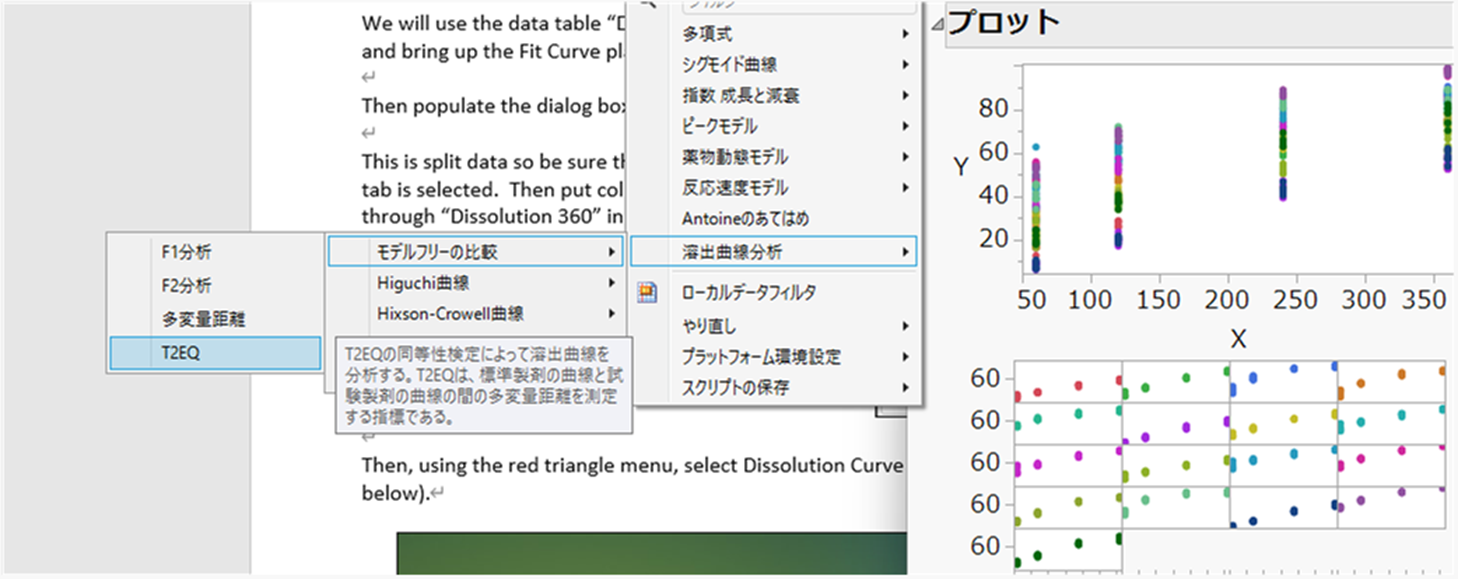Open the 指数 成長と減衰 submenu
Image resolution: width=1458 pixels, height=579 pixels.
point(774,96)
